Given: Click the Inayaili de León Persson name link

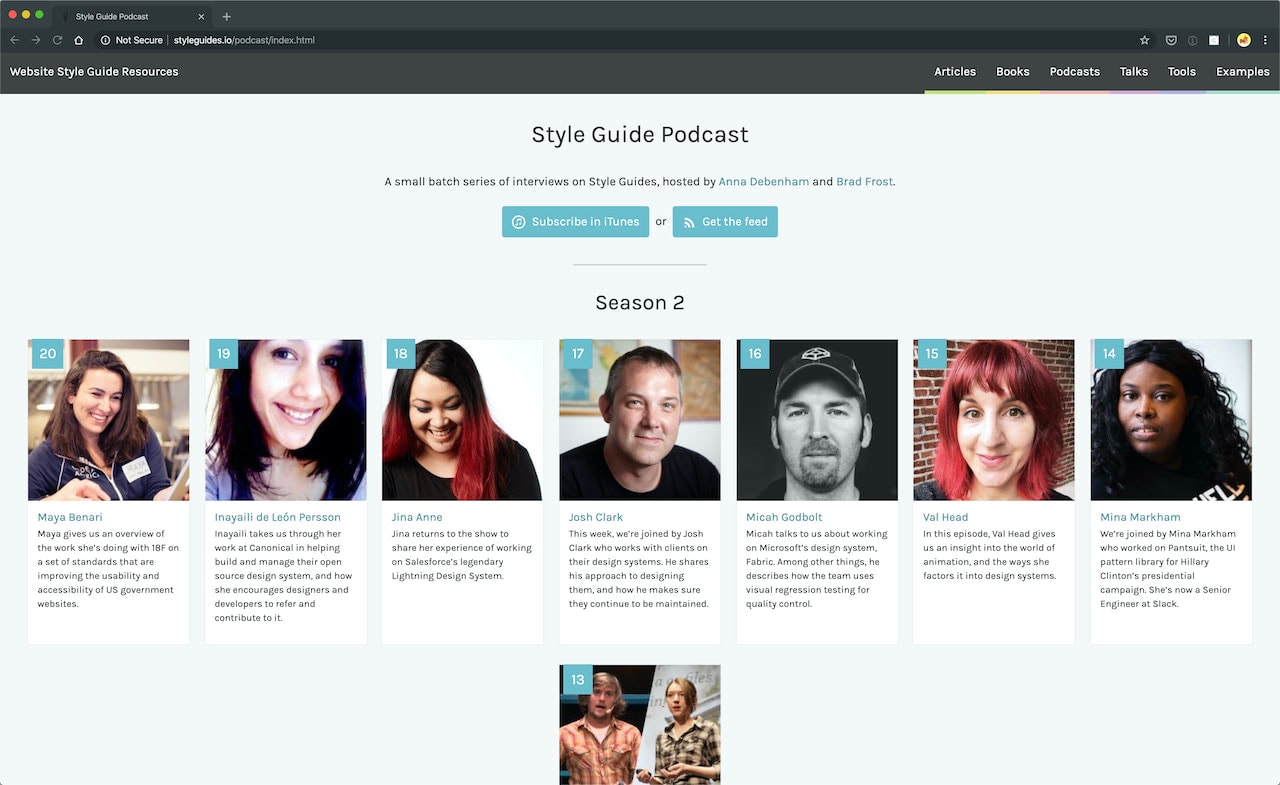Looking at the screenshot, I should 278,517.
